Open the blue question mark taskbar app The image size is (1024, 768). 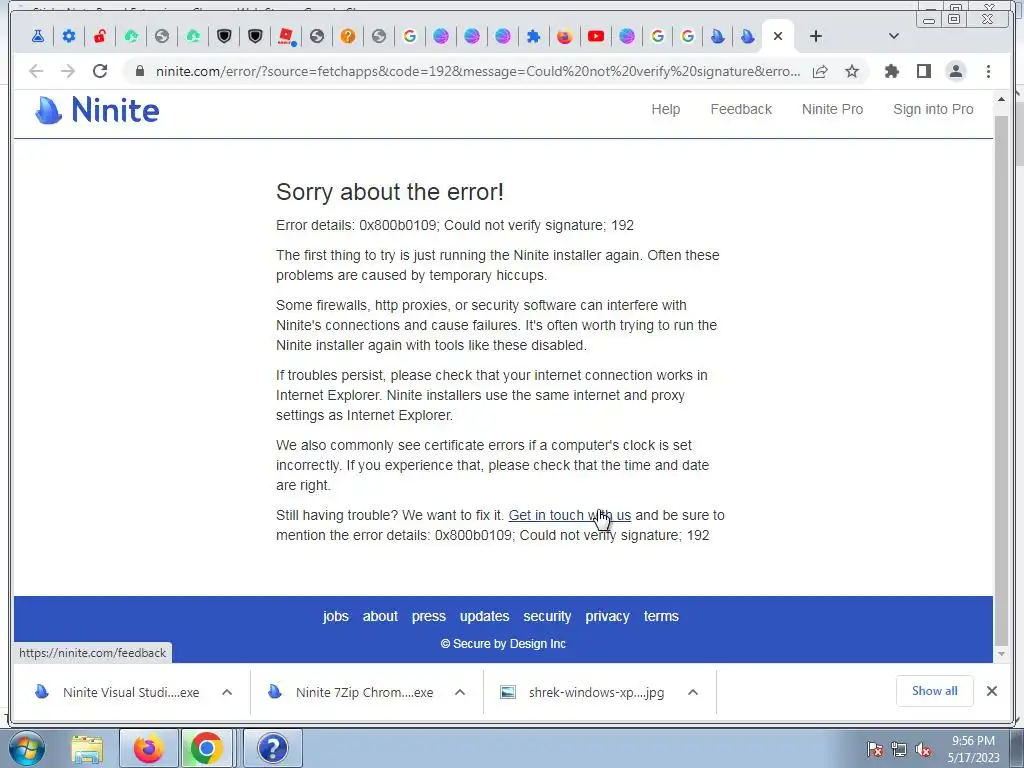tap(272, 748)
